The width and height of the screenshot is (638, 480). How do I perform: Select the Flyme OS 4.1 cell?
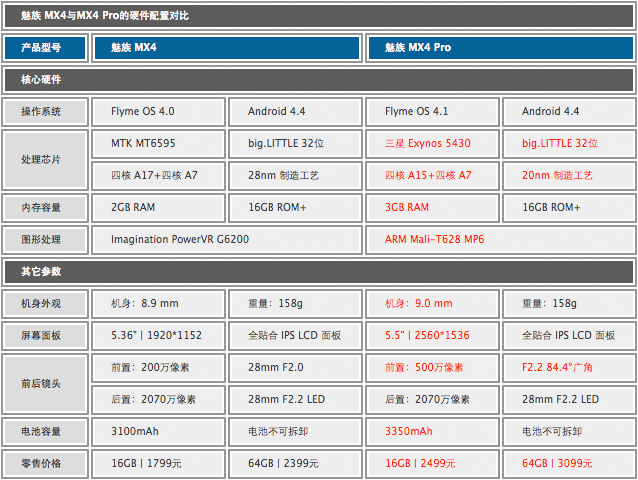coord(432,111)
